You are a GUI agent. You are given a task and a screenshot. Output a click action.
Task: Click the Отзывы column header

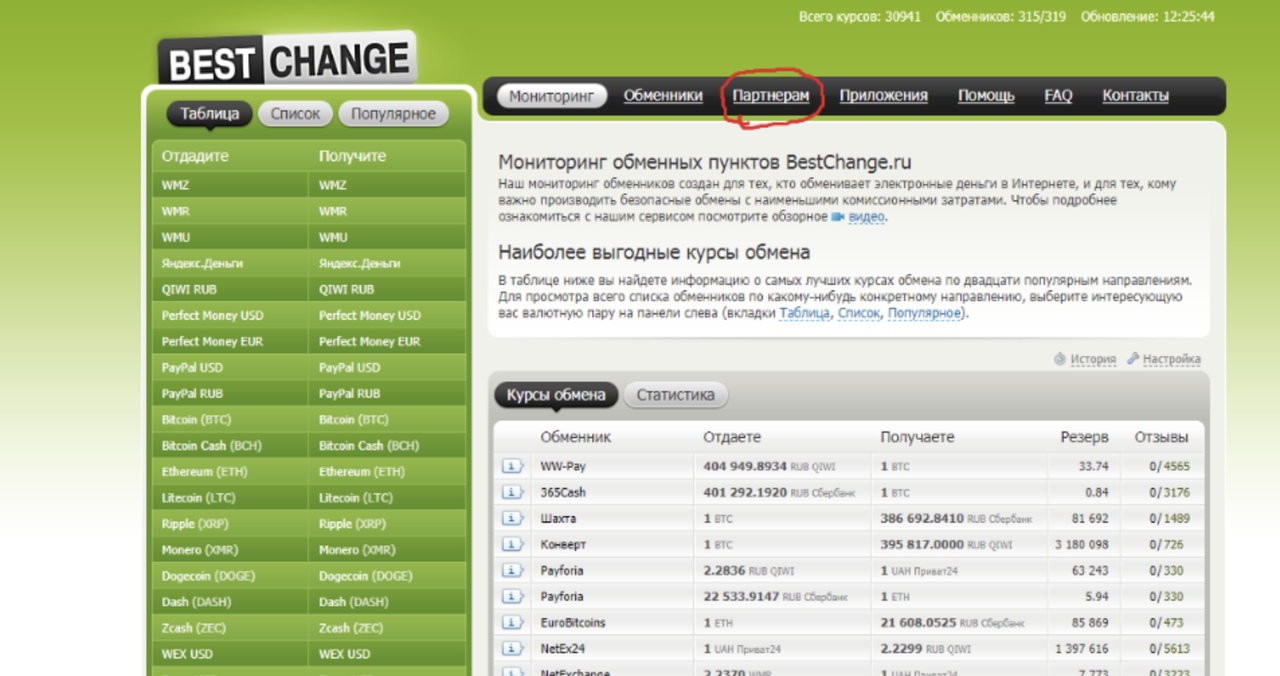point(1161,437)
